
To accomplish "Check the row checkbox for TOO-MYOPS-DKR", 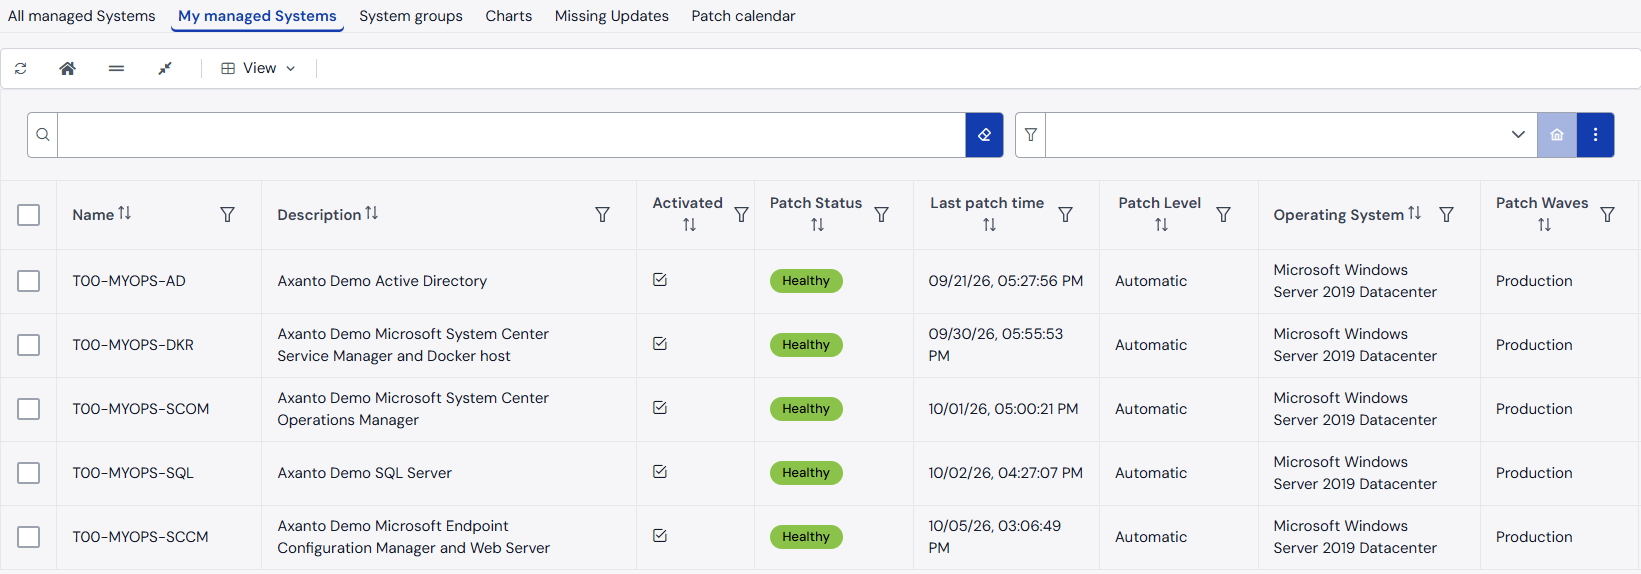I will tap(29, 345).
